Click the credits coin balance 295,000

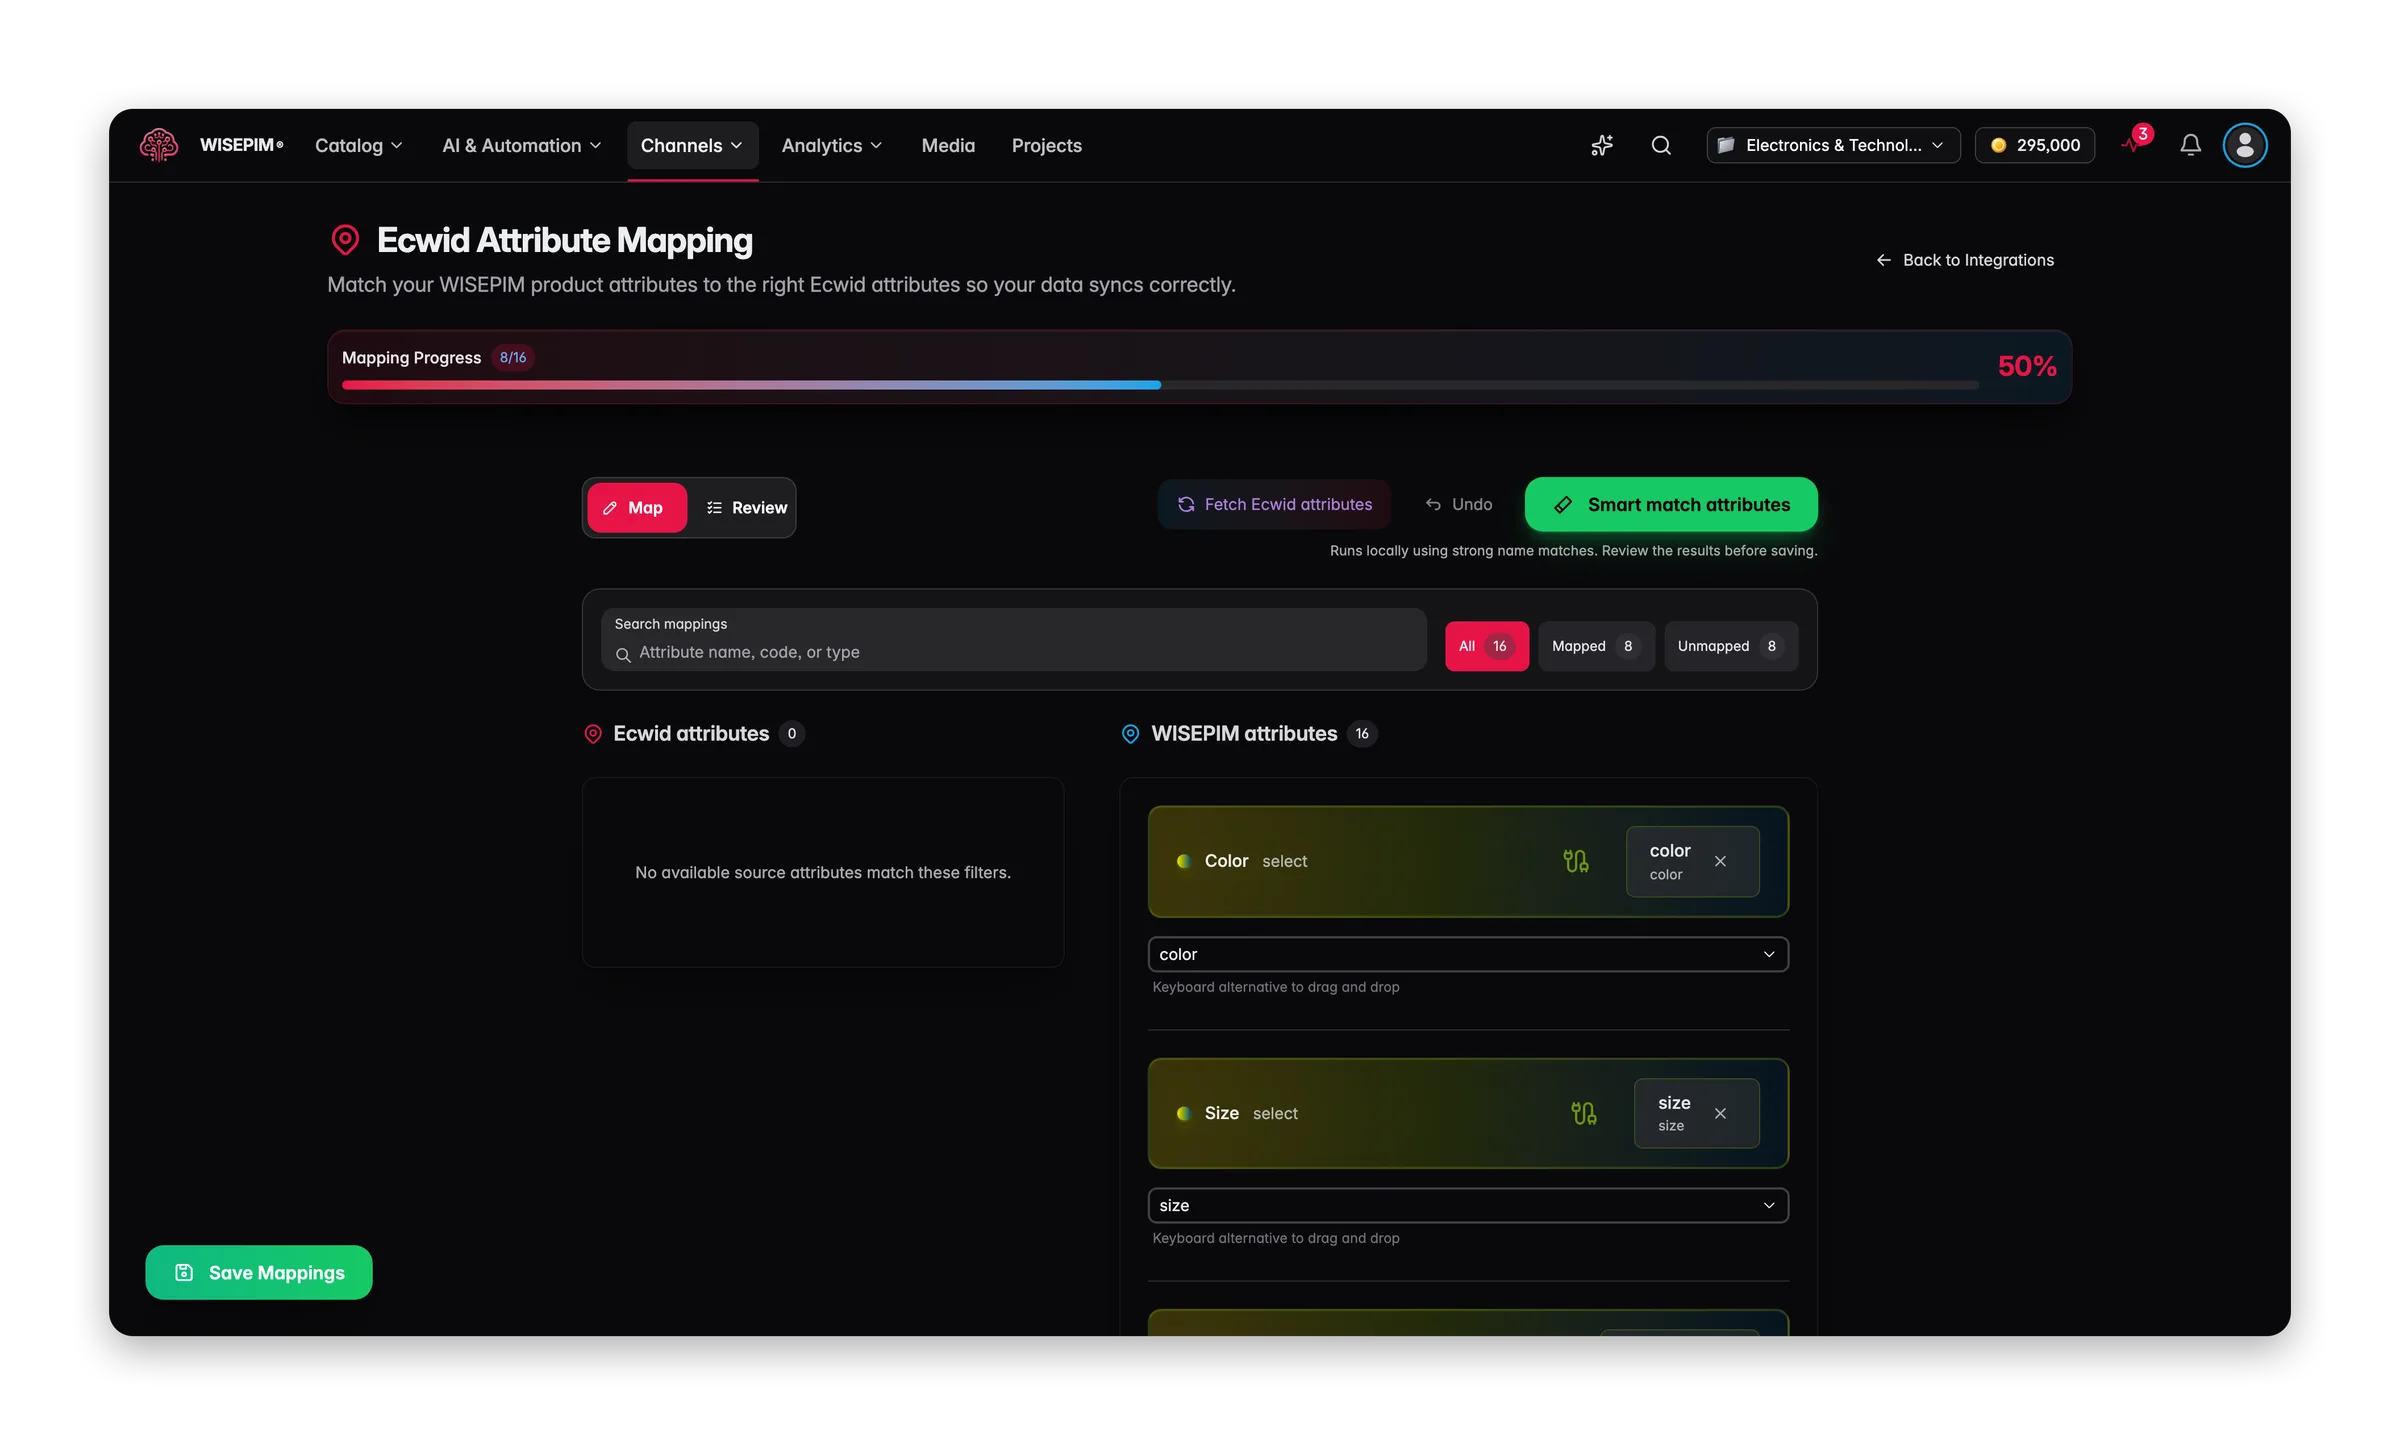(2035, 145)
